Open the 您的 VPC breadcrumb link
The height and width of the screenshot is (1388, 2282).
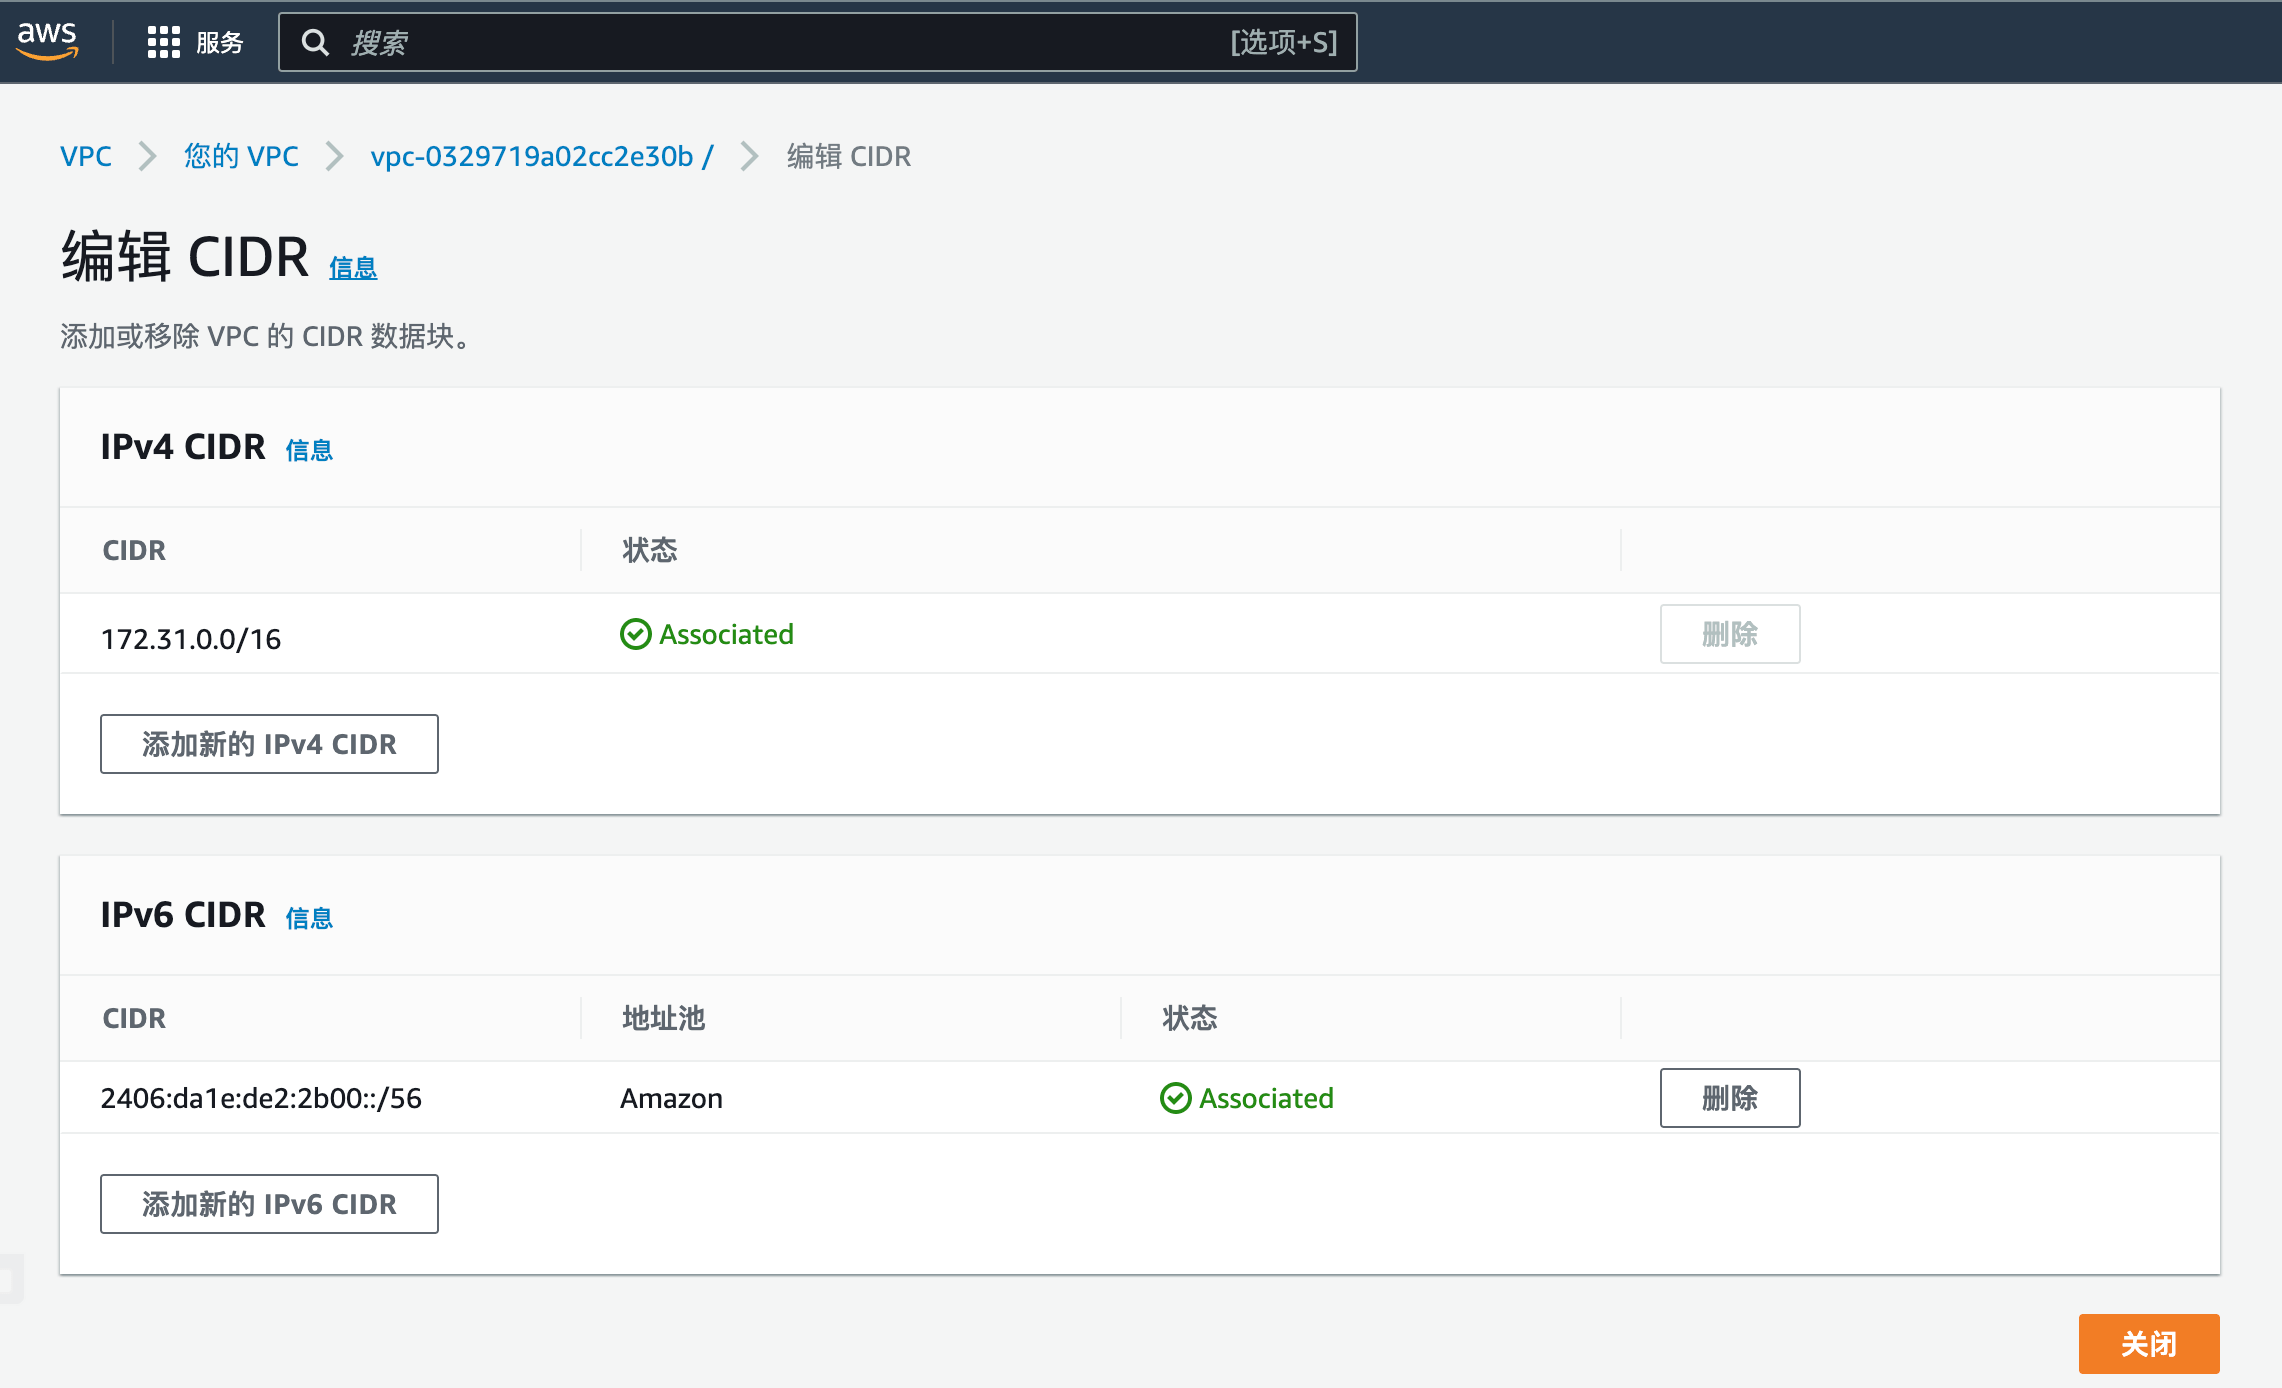point(241,156)
